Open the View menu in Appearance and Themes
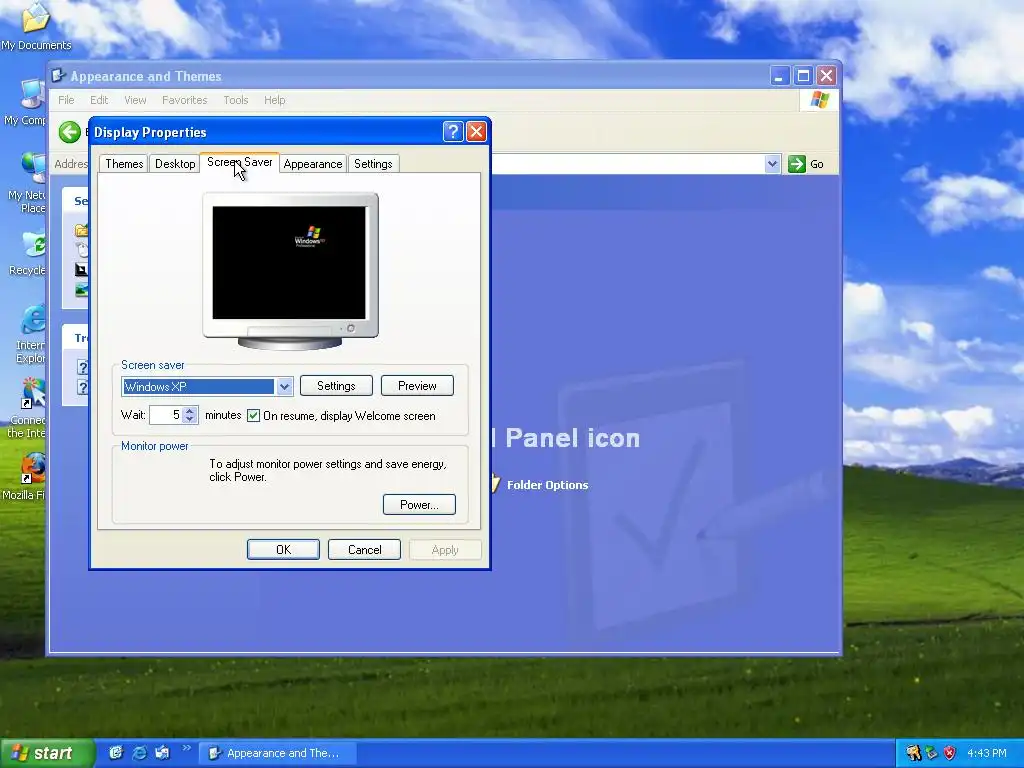1024x768 pixels. click(135, 100)
